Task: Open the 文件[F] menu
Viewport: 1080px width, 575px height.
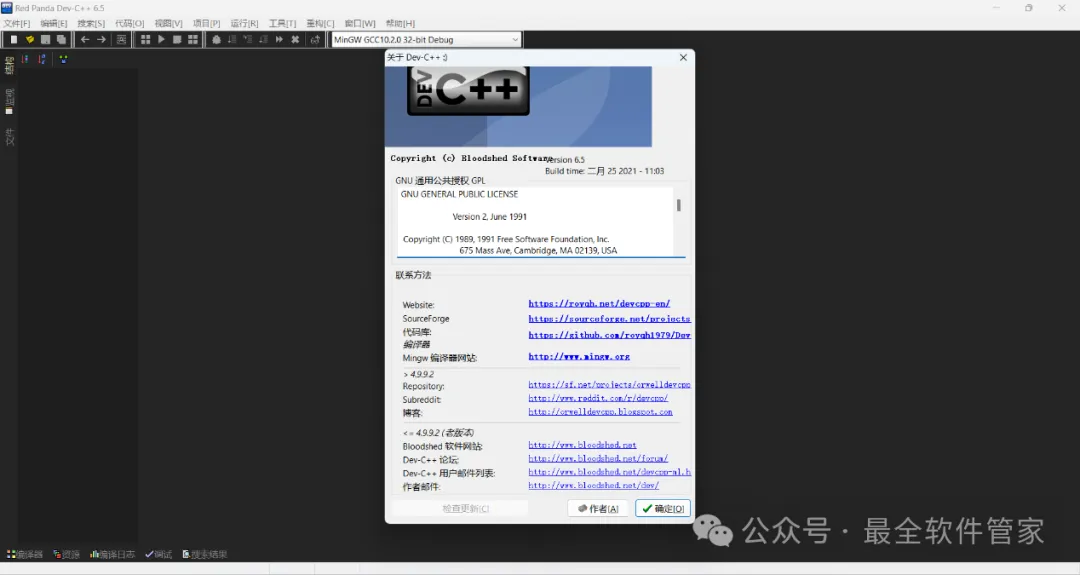Action: (17, 23)
